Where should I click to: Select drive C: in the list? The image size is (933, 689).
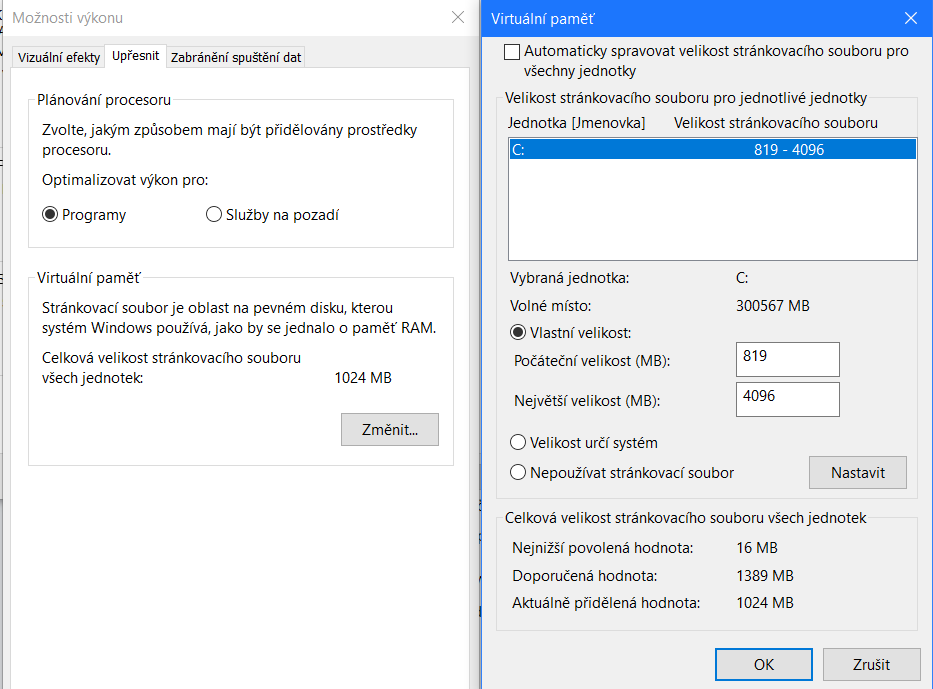coord(712,150)
